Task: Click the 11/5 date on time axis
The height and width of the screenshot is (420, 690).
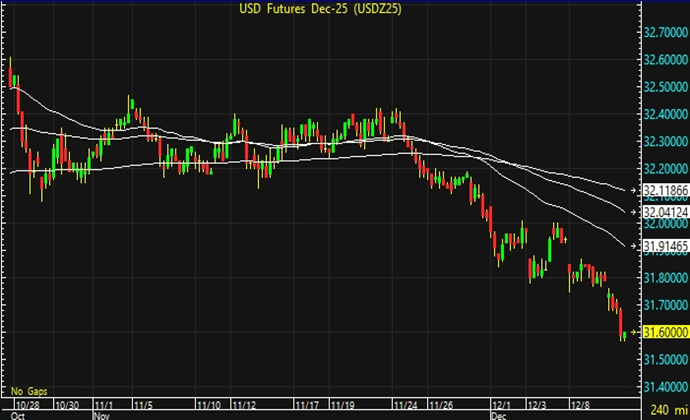Action: (x=142, y=404)
